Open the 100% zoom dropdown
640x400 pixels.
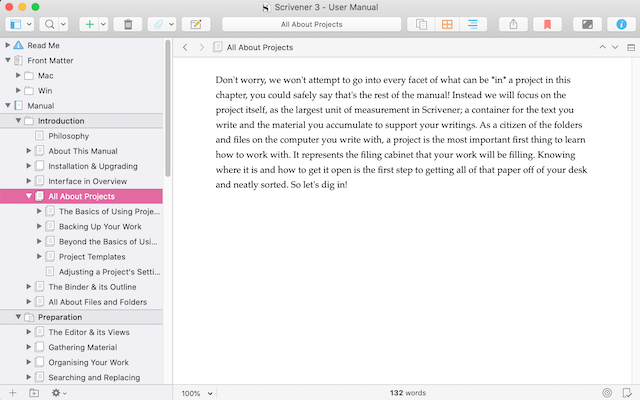point(197,393)
